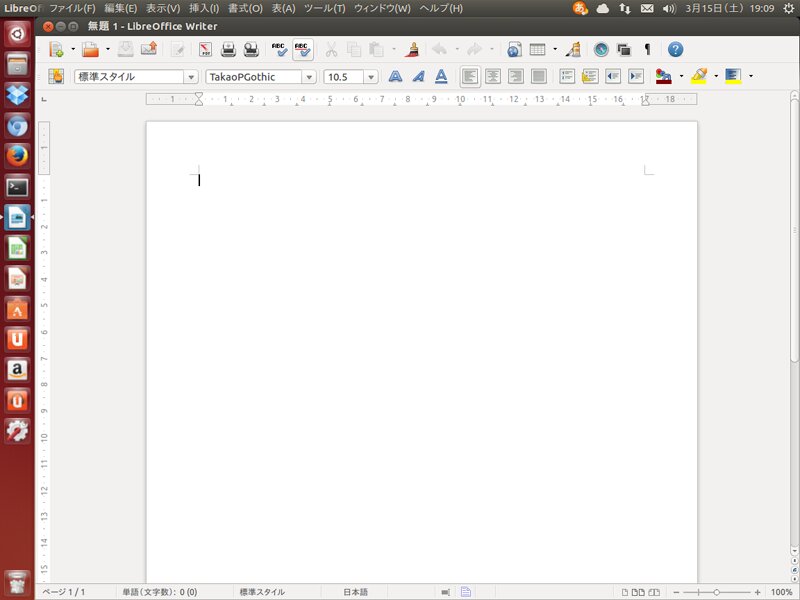
Task: Expand background color dropdown arrow
Action: point(751,77)
